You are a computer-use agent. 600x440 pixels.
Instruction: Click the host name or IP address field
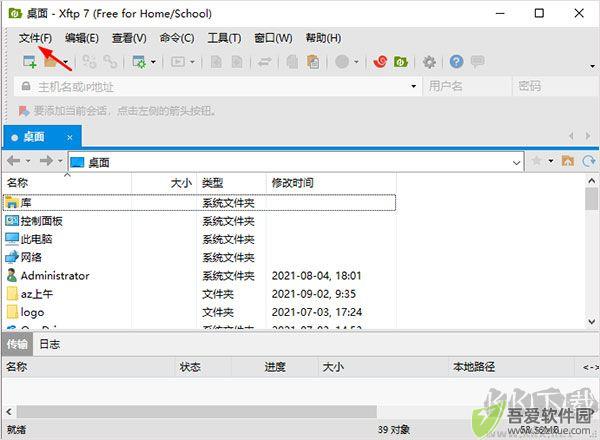tap(218, 86)
